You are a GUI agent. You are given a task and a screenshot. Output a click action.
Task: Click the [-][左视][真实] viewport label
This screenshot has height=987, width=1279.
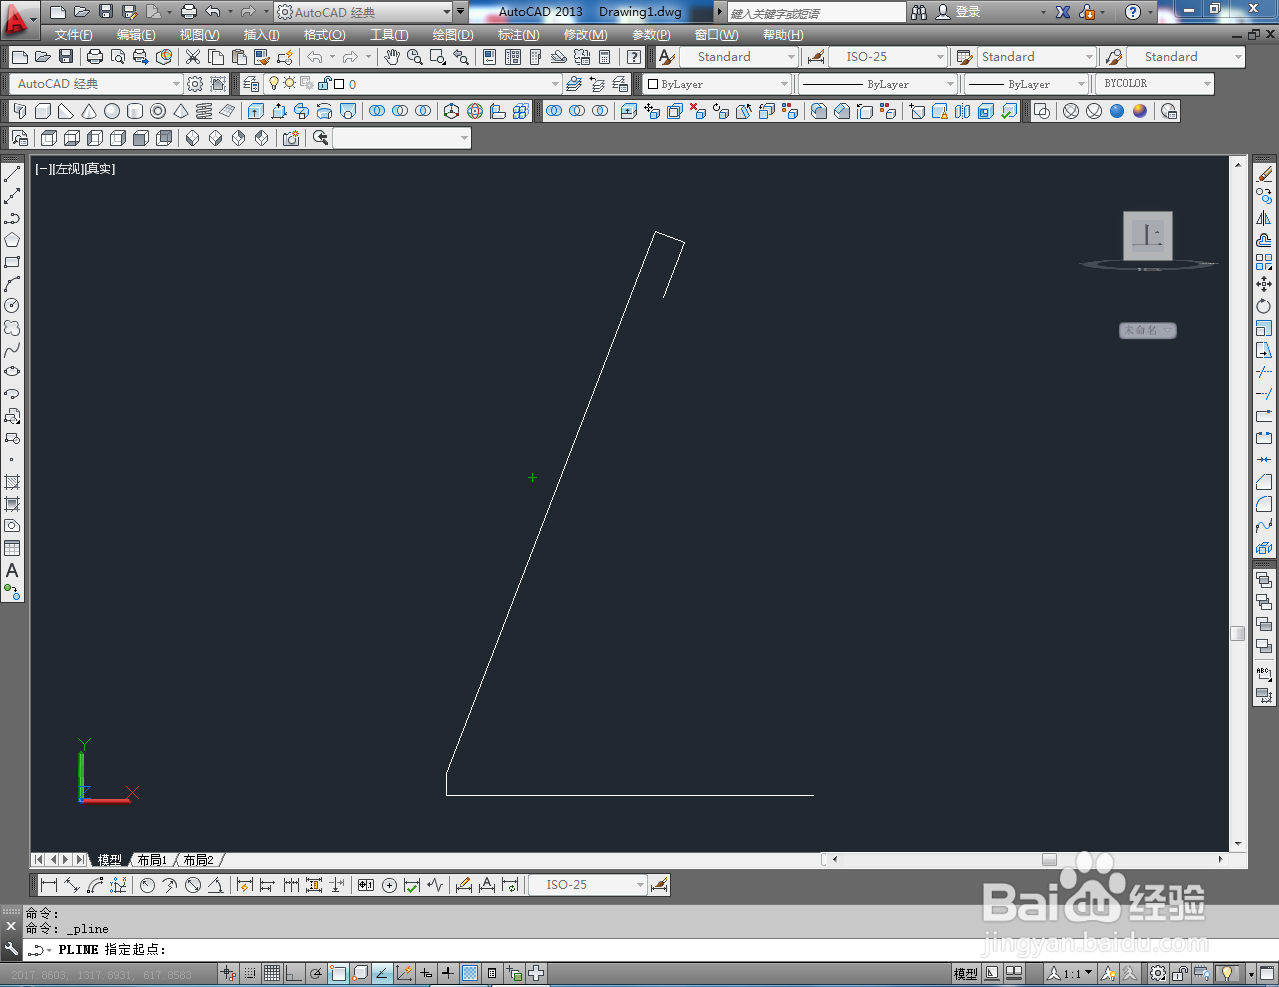[x=75, y=169]
